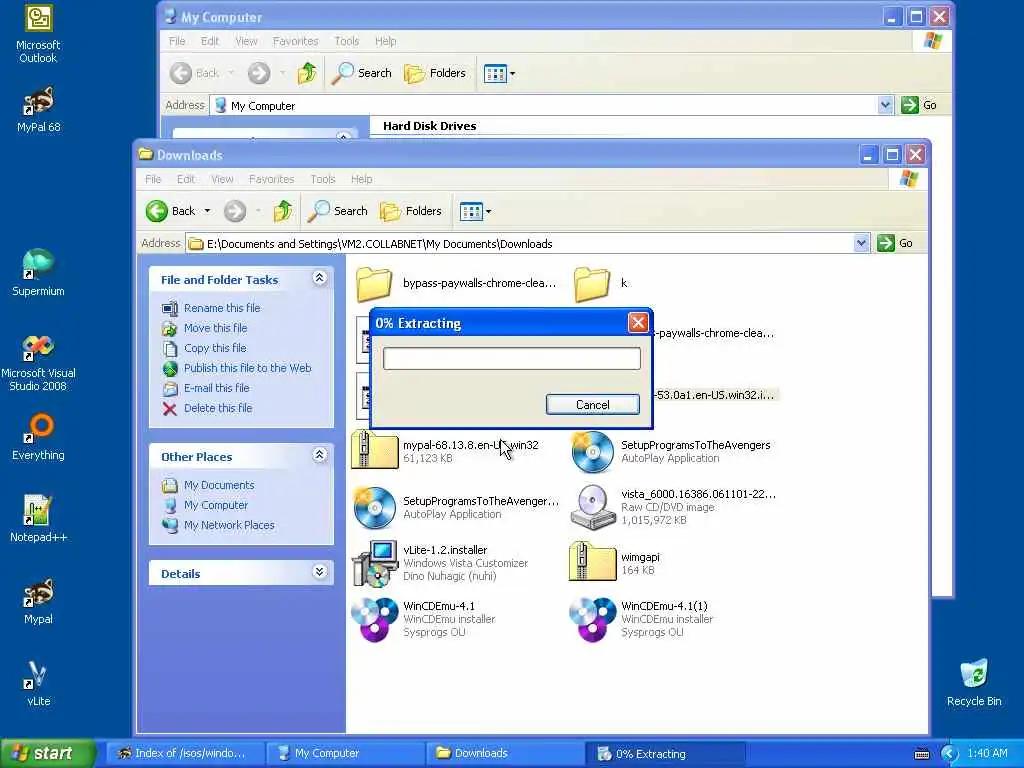
Task: Click Delete this file link
Action: tap(218, 408)
